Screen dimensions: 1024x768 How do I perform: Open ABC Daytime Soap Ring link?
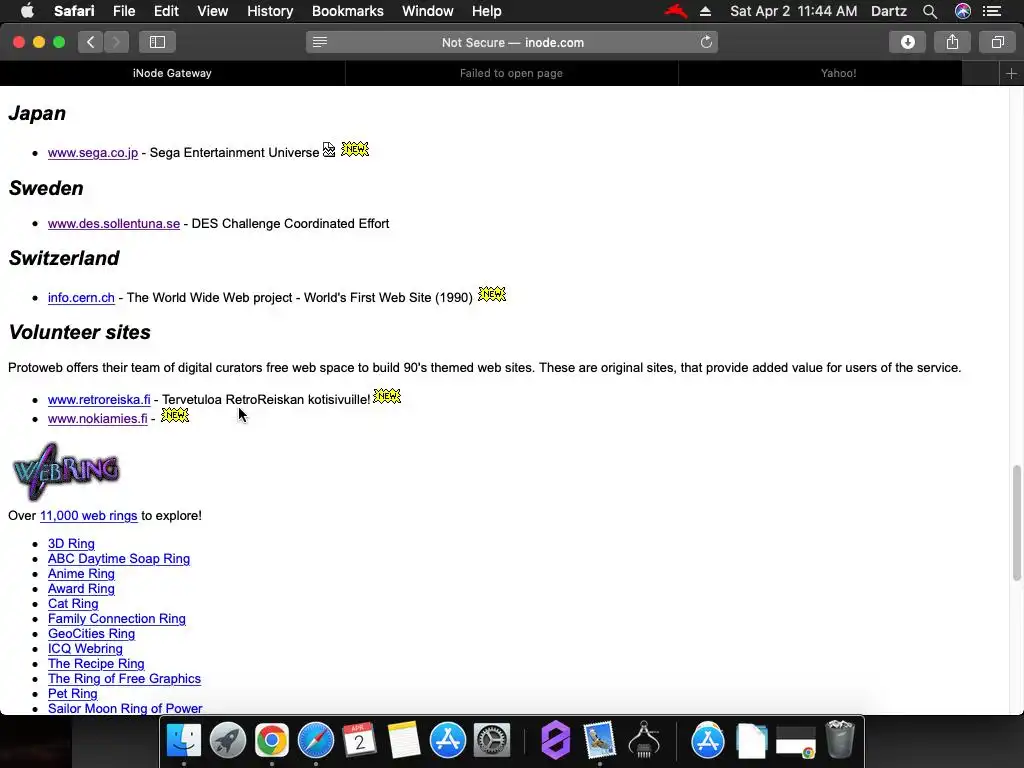click(119, 559)
